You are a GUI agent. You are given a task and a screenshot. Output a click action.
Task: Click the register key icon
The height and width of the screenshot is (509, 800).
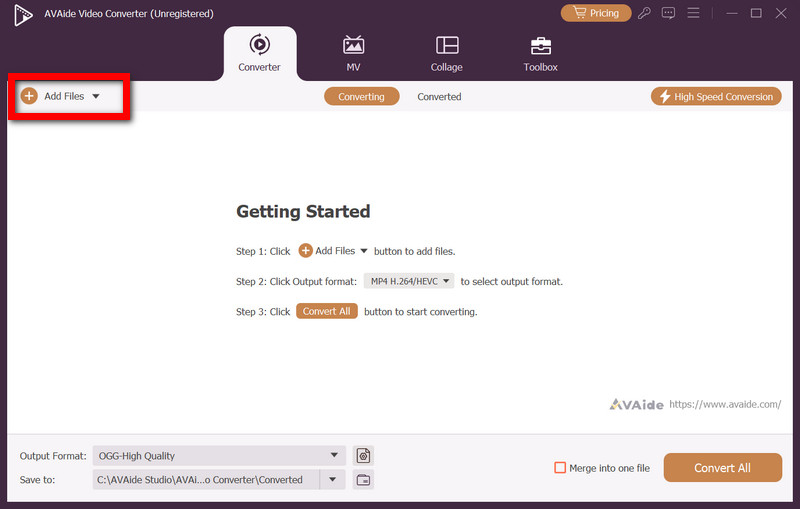646,13
